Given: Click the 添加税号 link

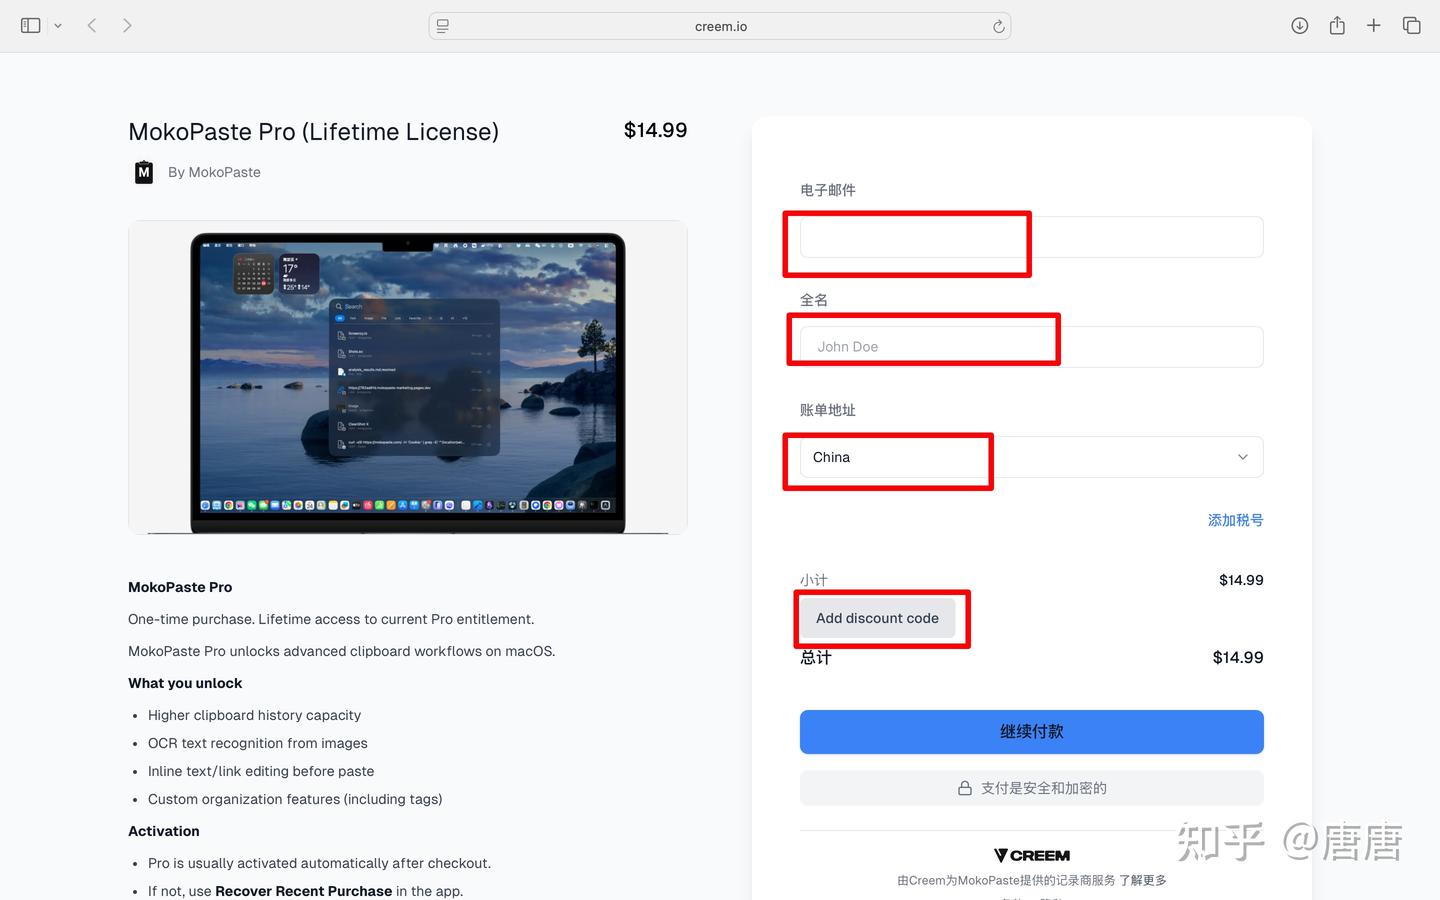Looking at the screenshot, I should click(1236, 520).
